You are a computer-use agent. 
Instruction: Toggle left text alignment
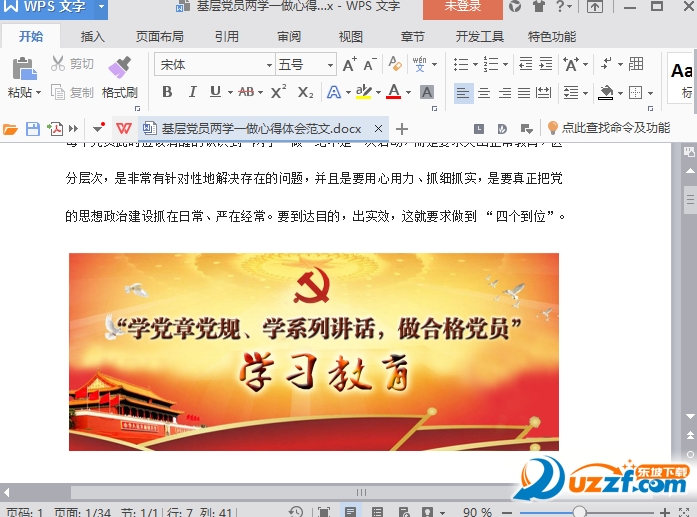tap(463, 93)
